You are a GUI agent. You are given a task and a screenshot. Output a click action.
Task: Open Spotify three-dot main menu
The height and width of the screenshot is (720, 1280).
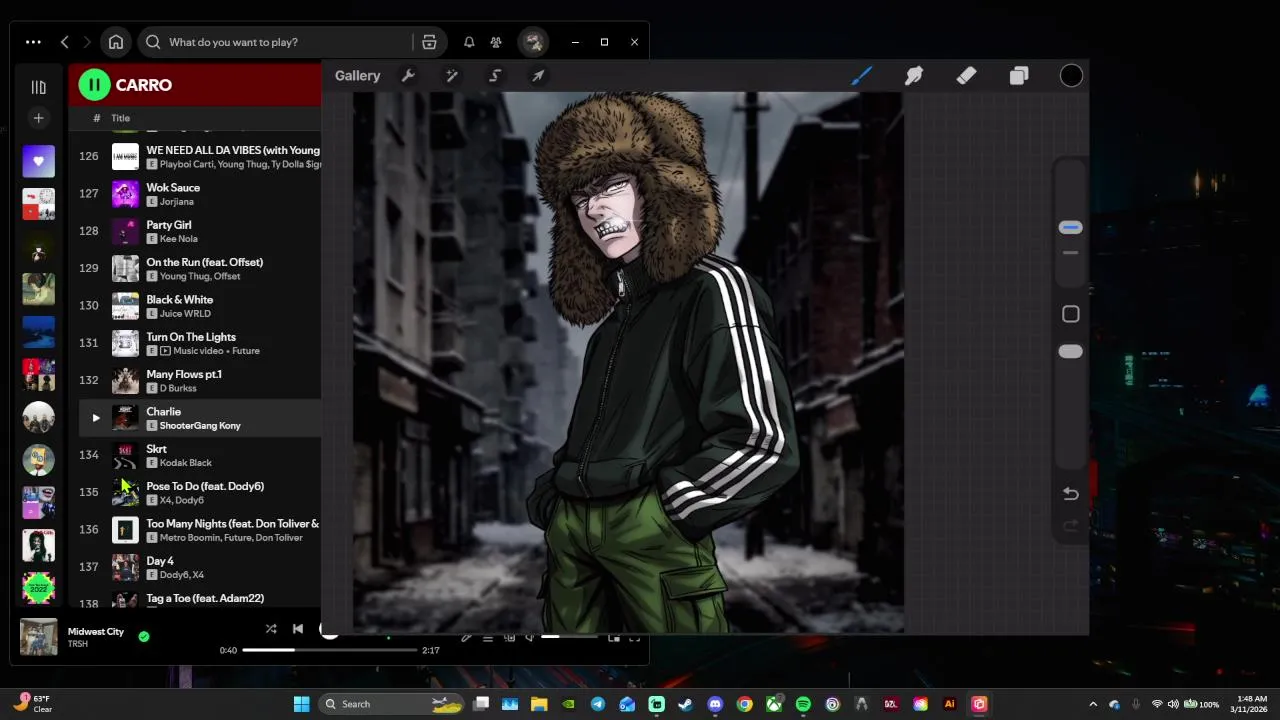(33, 42)
